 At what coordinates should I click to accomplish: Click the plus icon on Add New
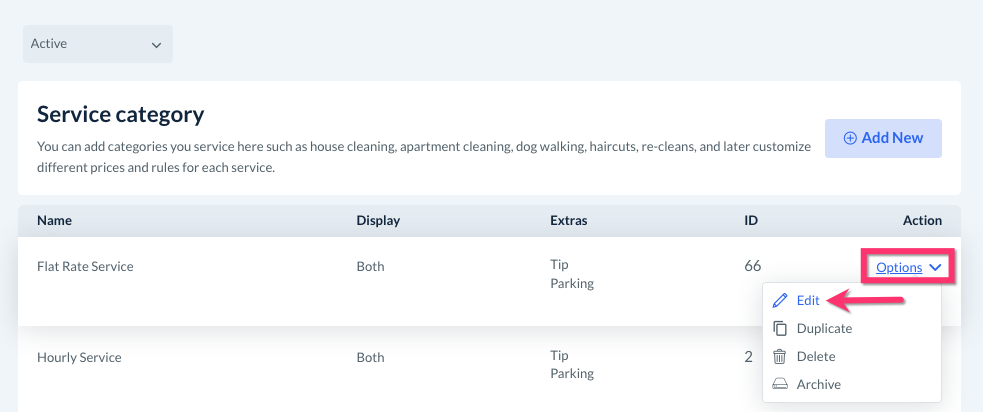tap(850, 138)
